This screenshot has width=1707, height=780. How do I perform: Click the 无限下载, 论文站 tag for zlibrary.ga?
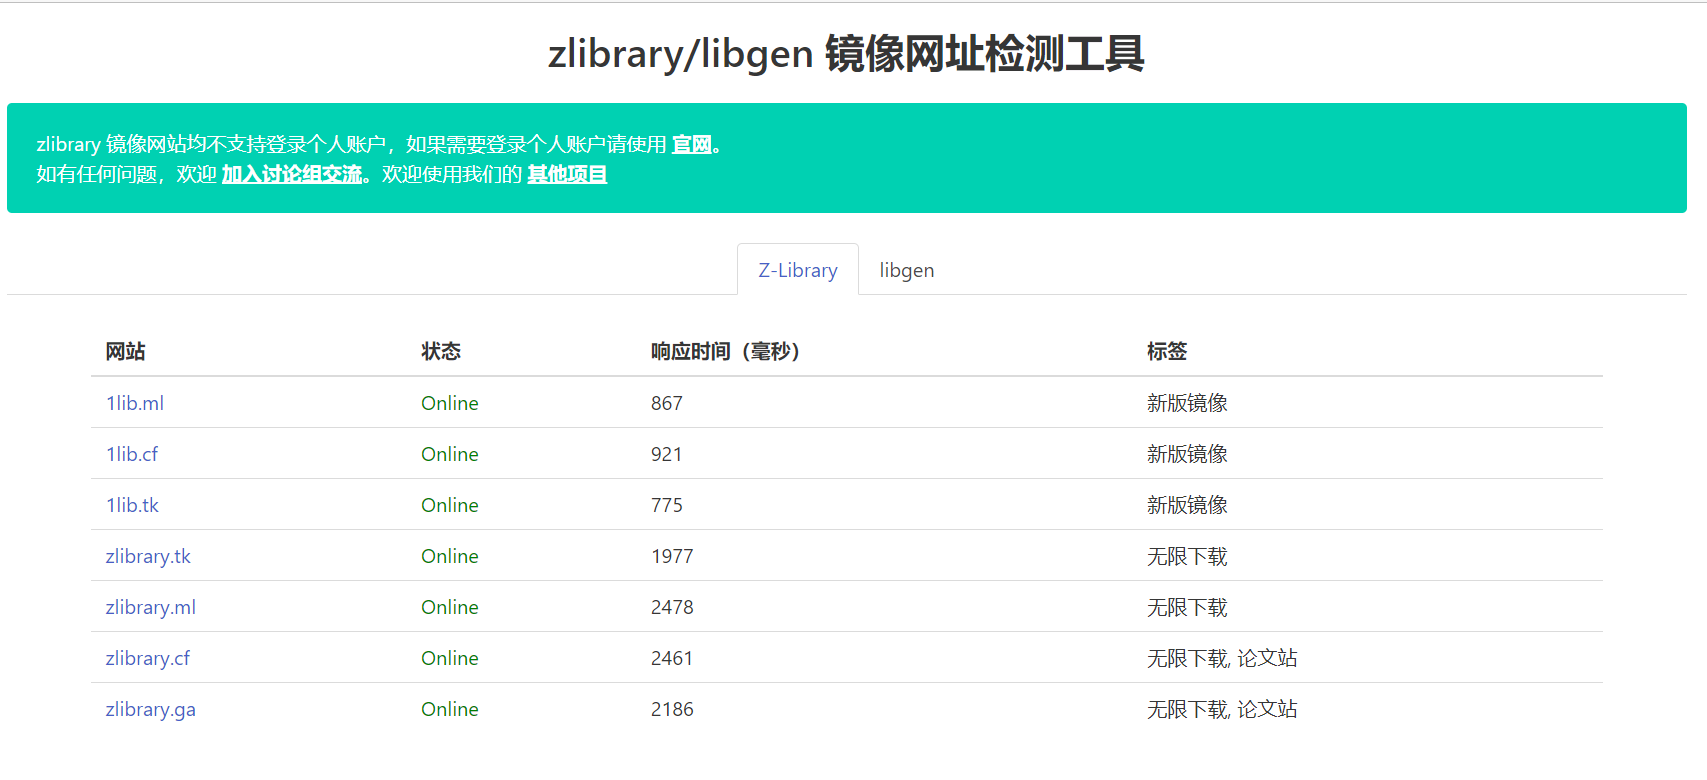click(x=1222, y=709)
